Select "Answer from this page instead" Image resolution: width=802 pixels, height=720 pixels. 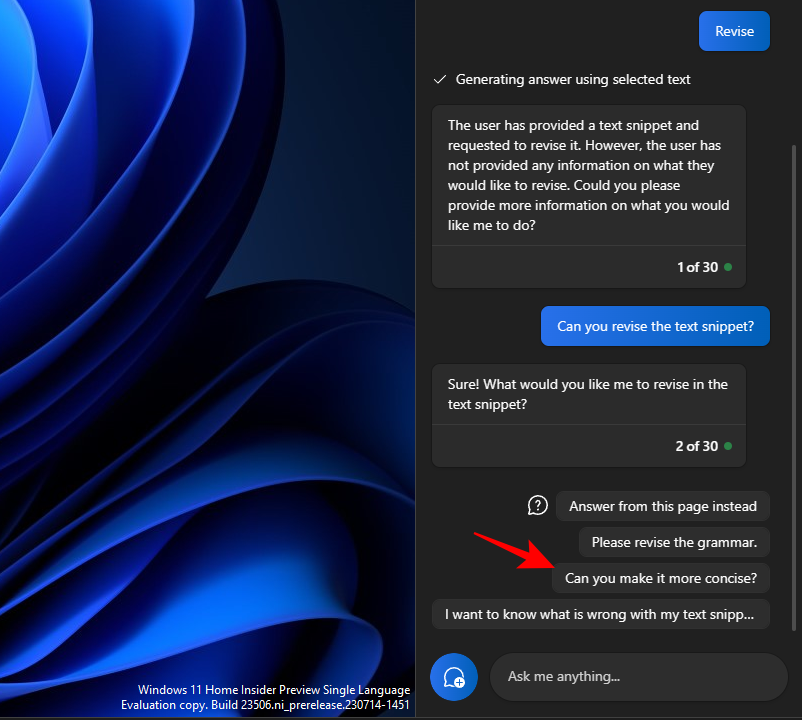pyautogui.click(x=663, y=506)
